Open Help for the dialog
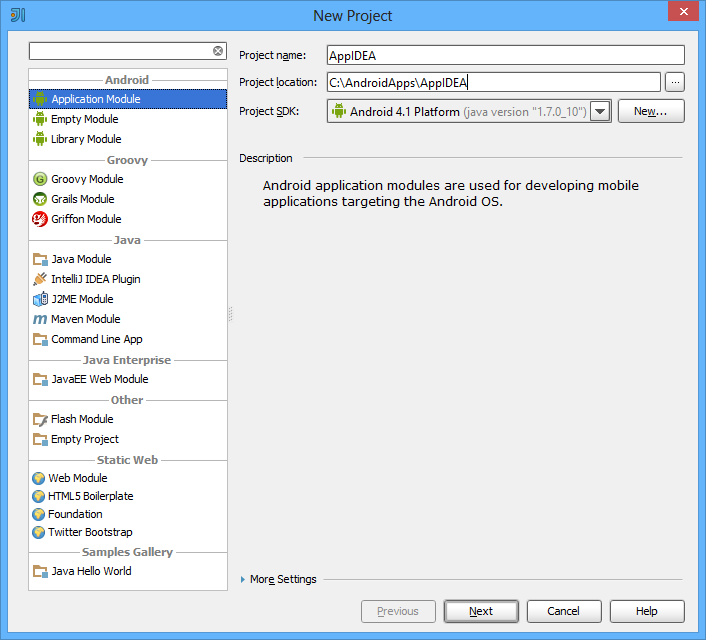706x640 pixels. click(x=647, y=611)
